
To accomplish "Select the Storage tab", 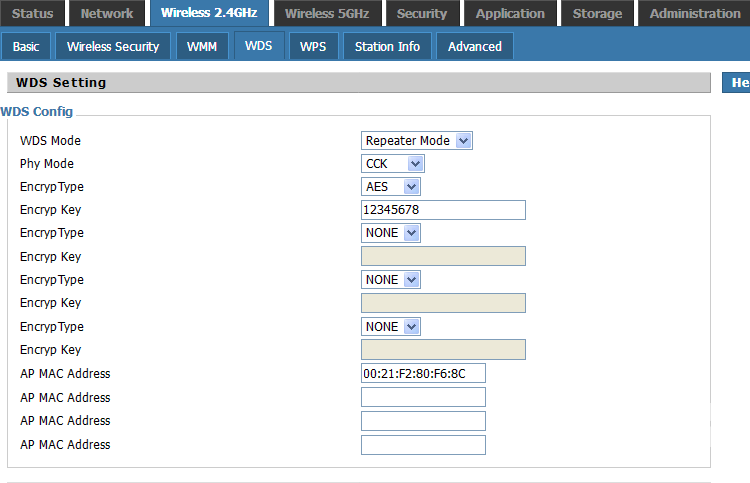I will pyautogui.click(x=597, y=14).
